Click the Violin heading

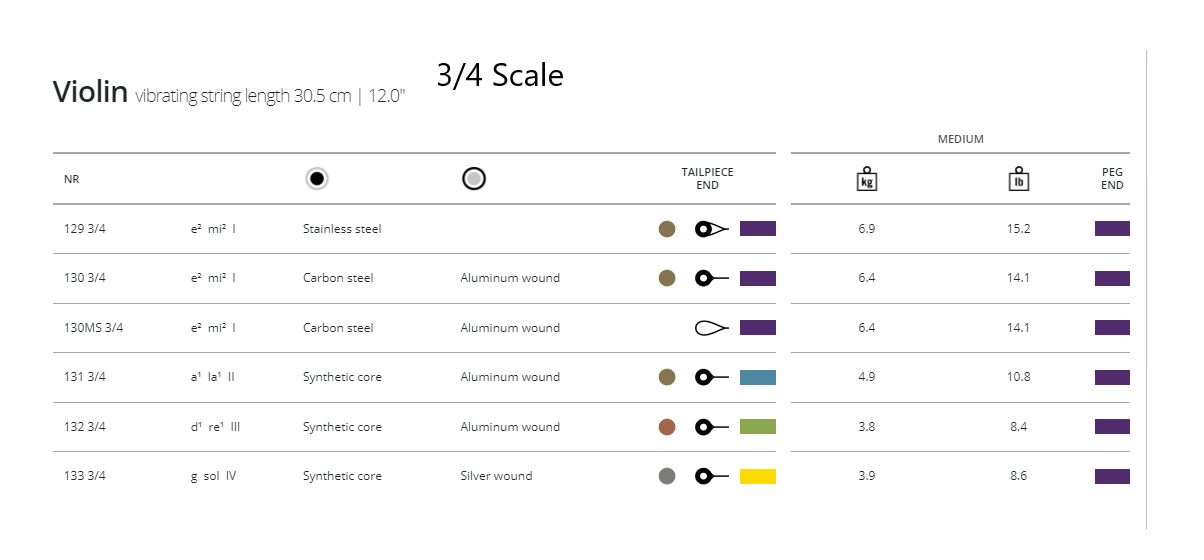click(90, 92)
